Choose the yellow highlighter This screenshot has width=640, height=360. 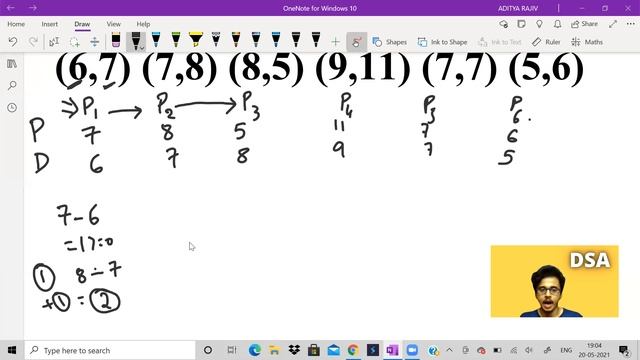click(196, 40)
